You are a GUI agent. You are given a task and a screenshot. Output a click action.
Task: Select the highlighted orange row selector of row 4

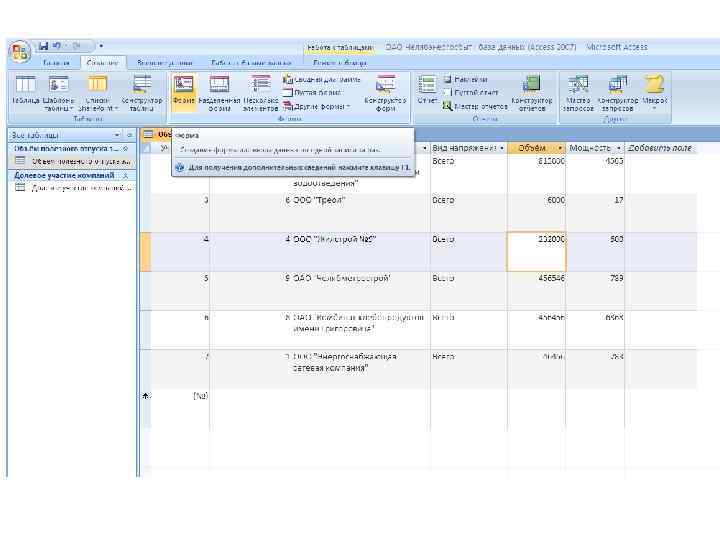click(x=146, y=252)
